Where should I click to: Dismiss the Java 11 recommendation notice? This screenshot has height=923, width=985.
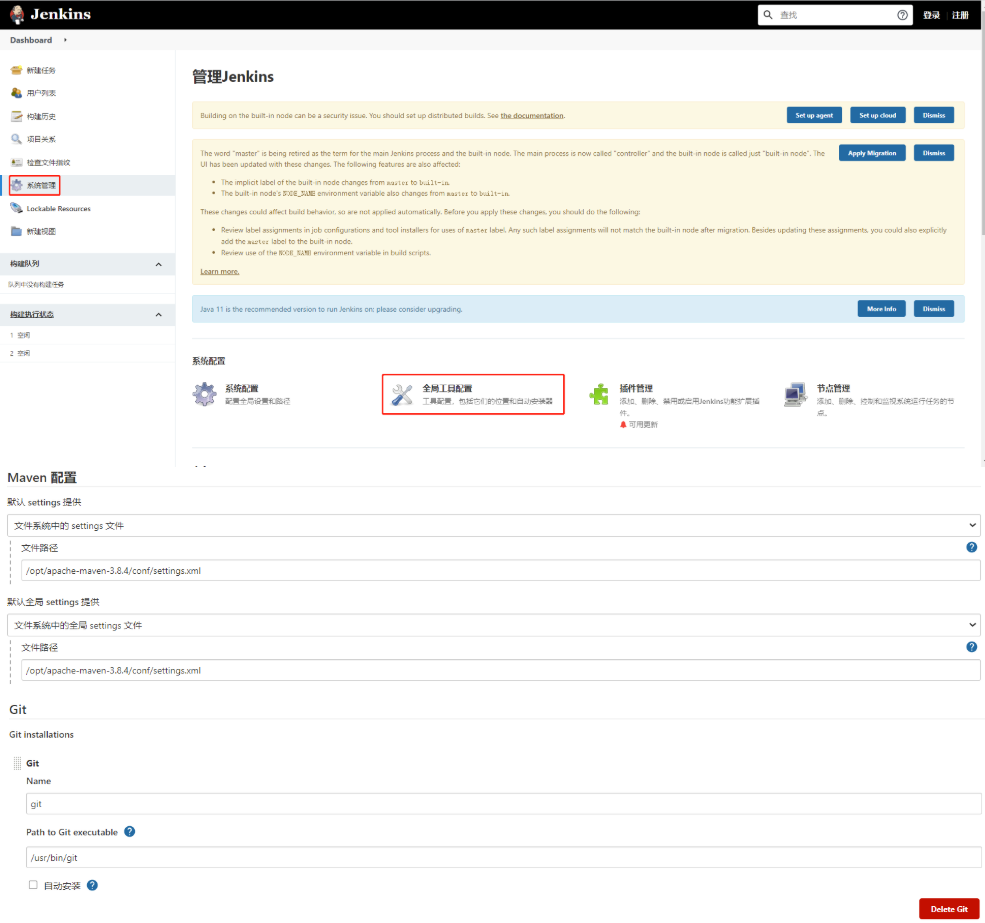[933, 309]
